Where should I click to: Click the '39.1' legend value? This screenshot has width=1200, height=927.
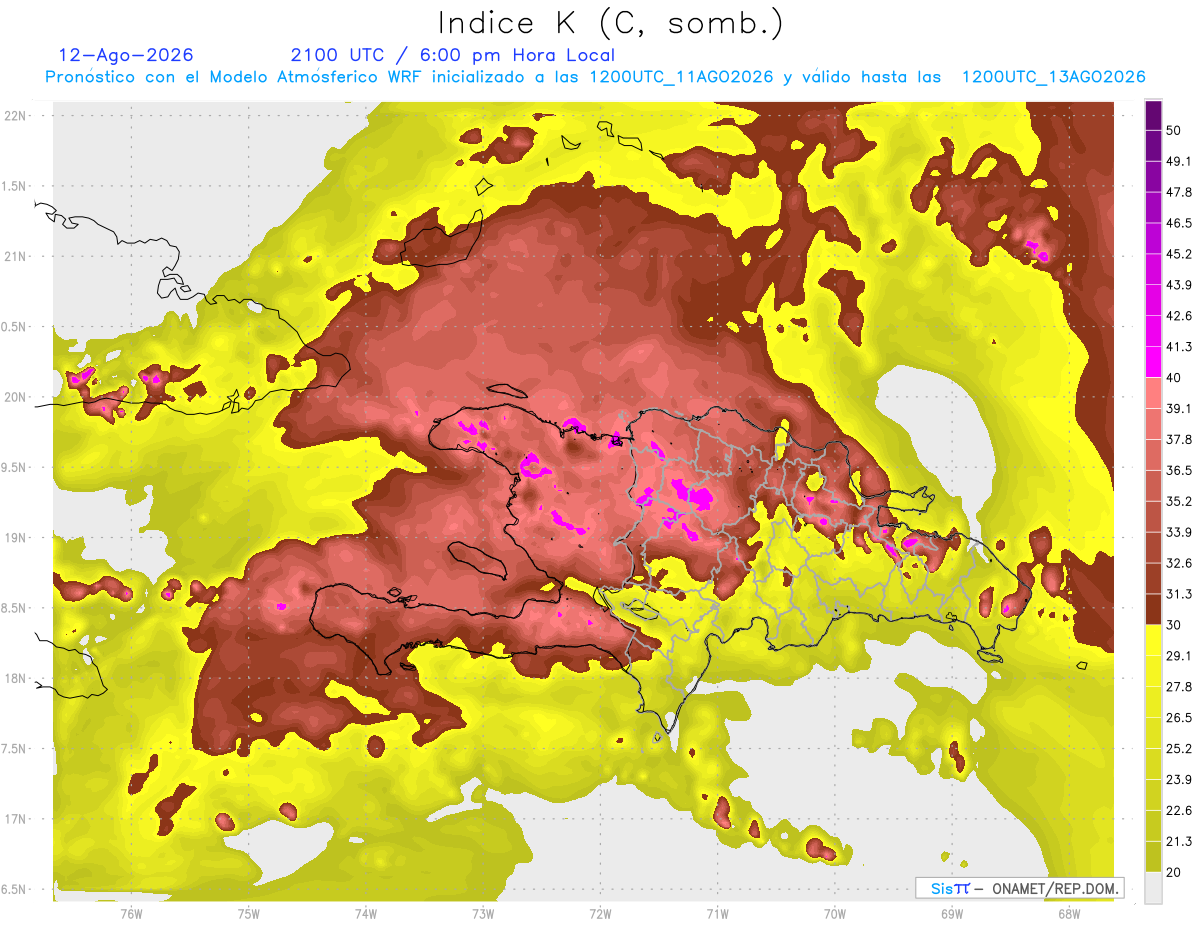click(x=1179, y=408)
